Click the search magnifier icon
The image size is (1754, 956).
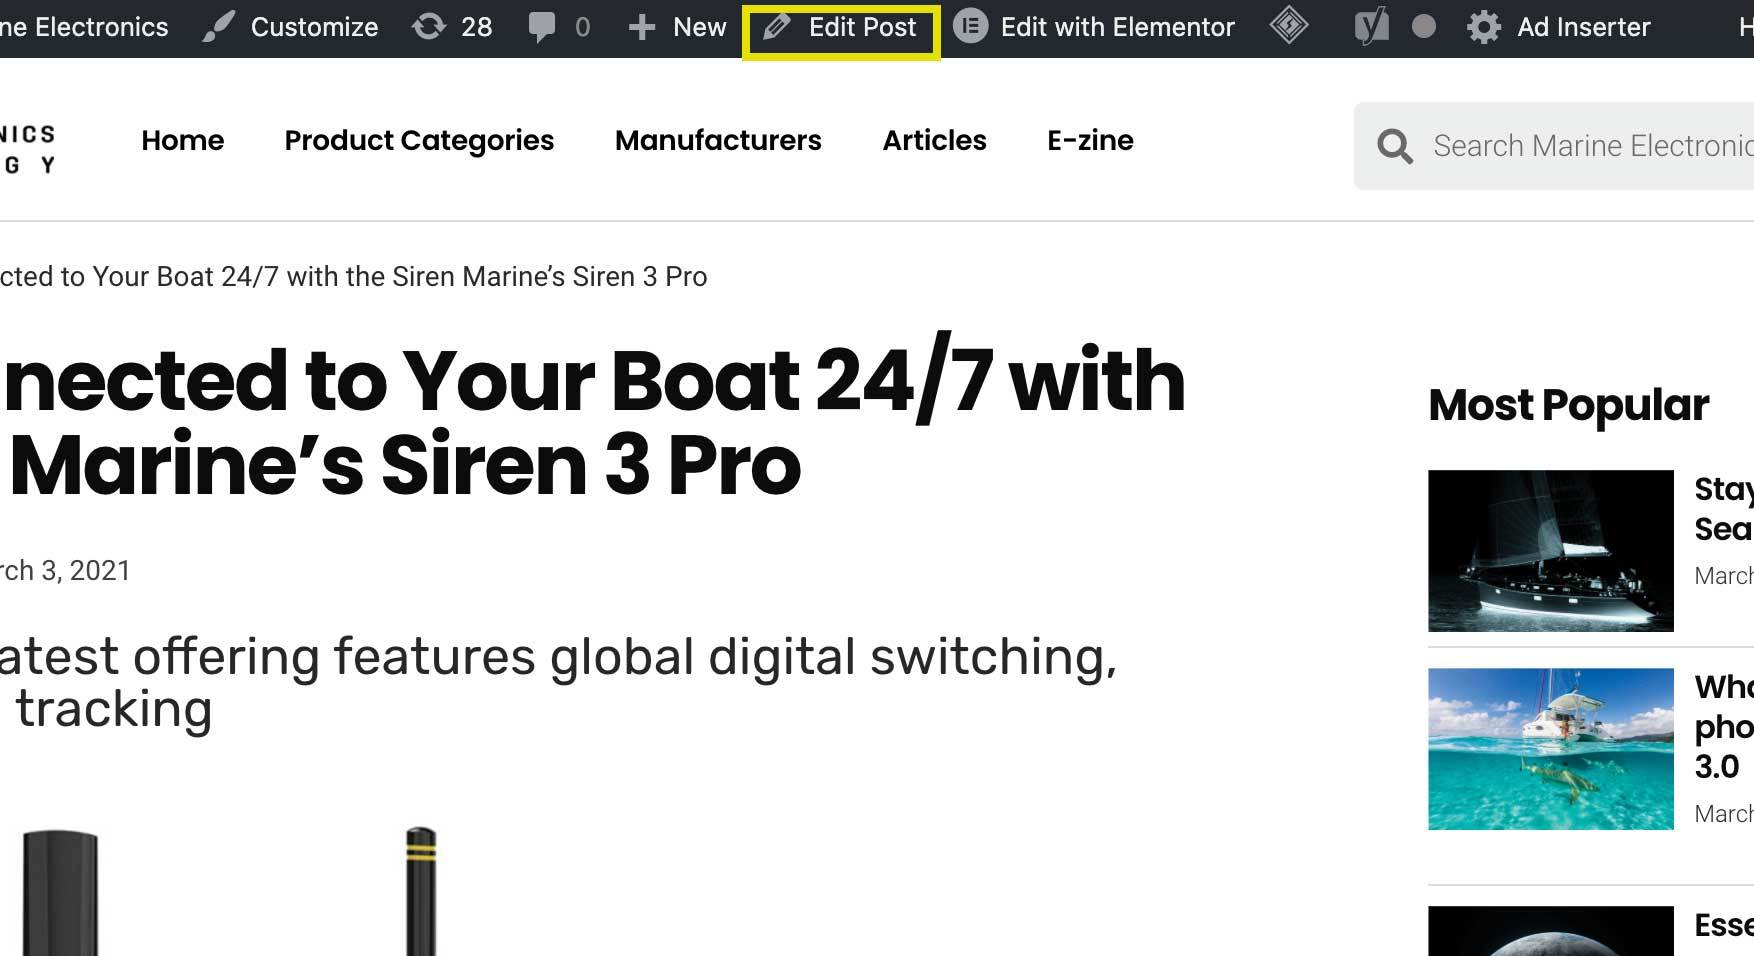pyautogui.click(x=1395, y=146)
